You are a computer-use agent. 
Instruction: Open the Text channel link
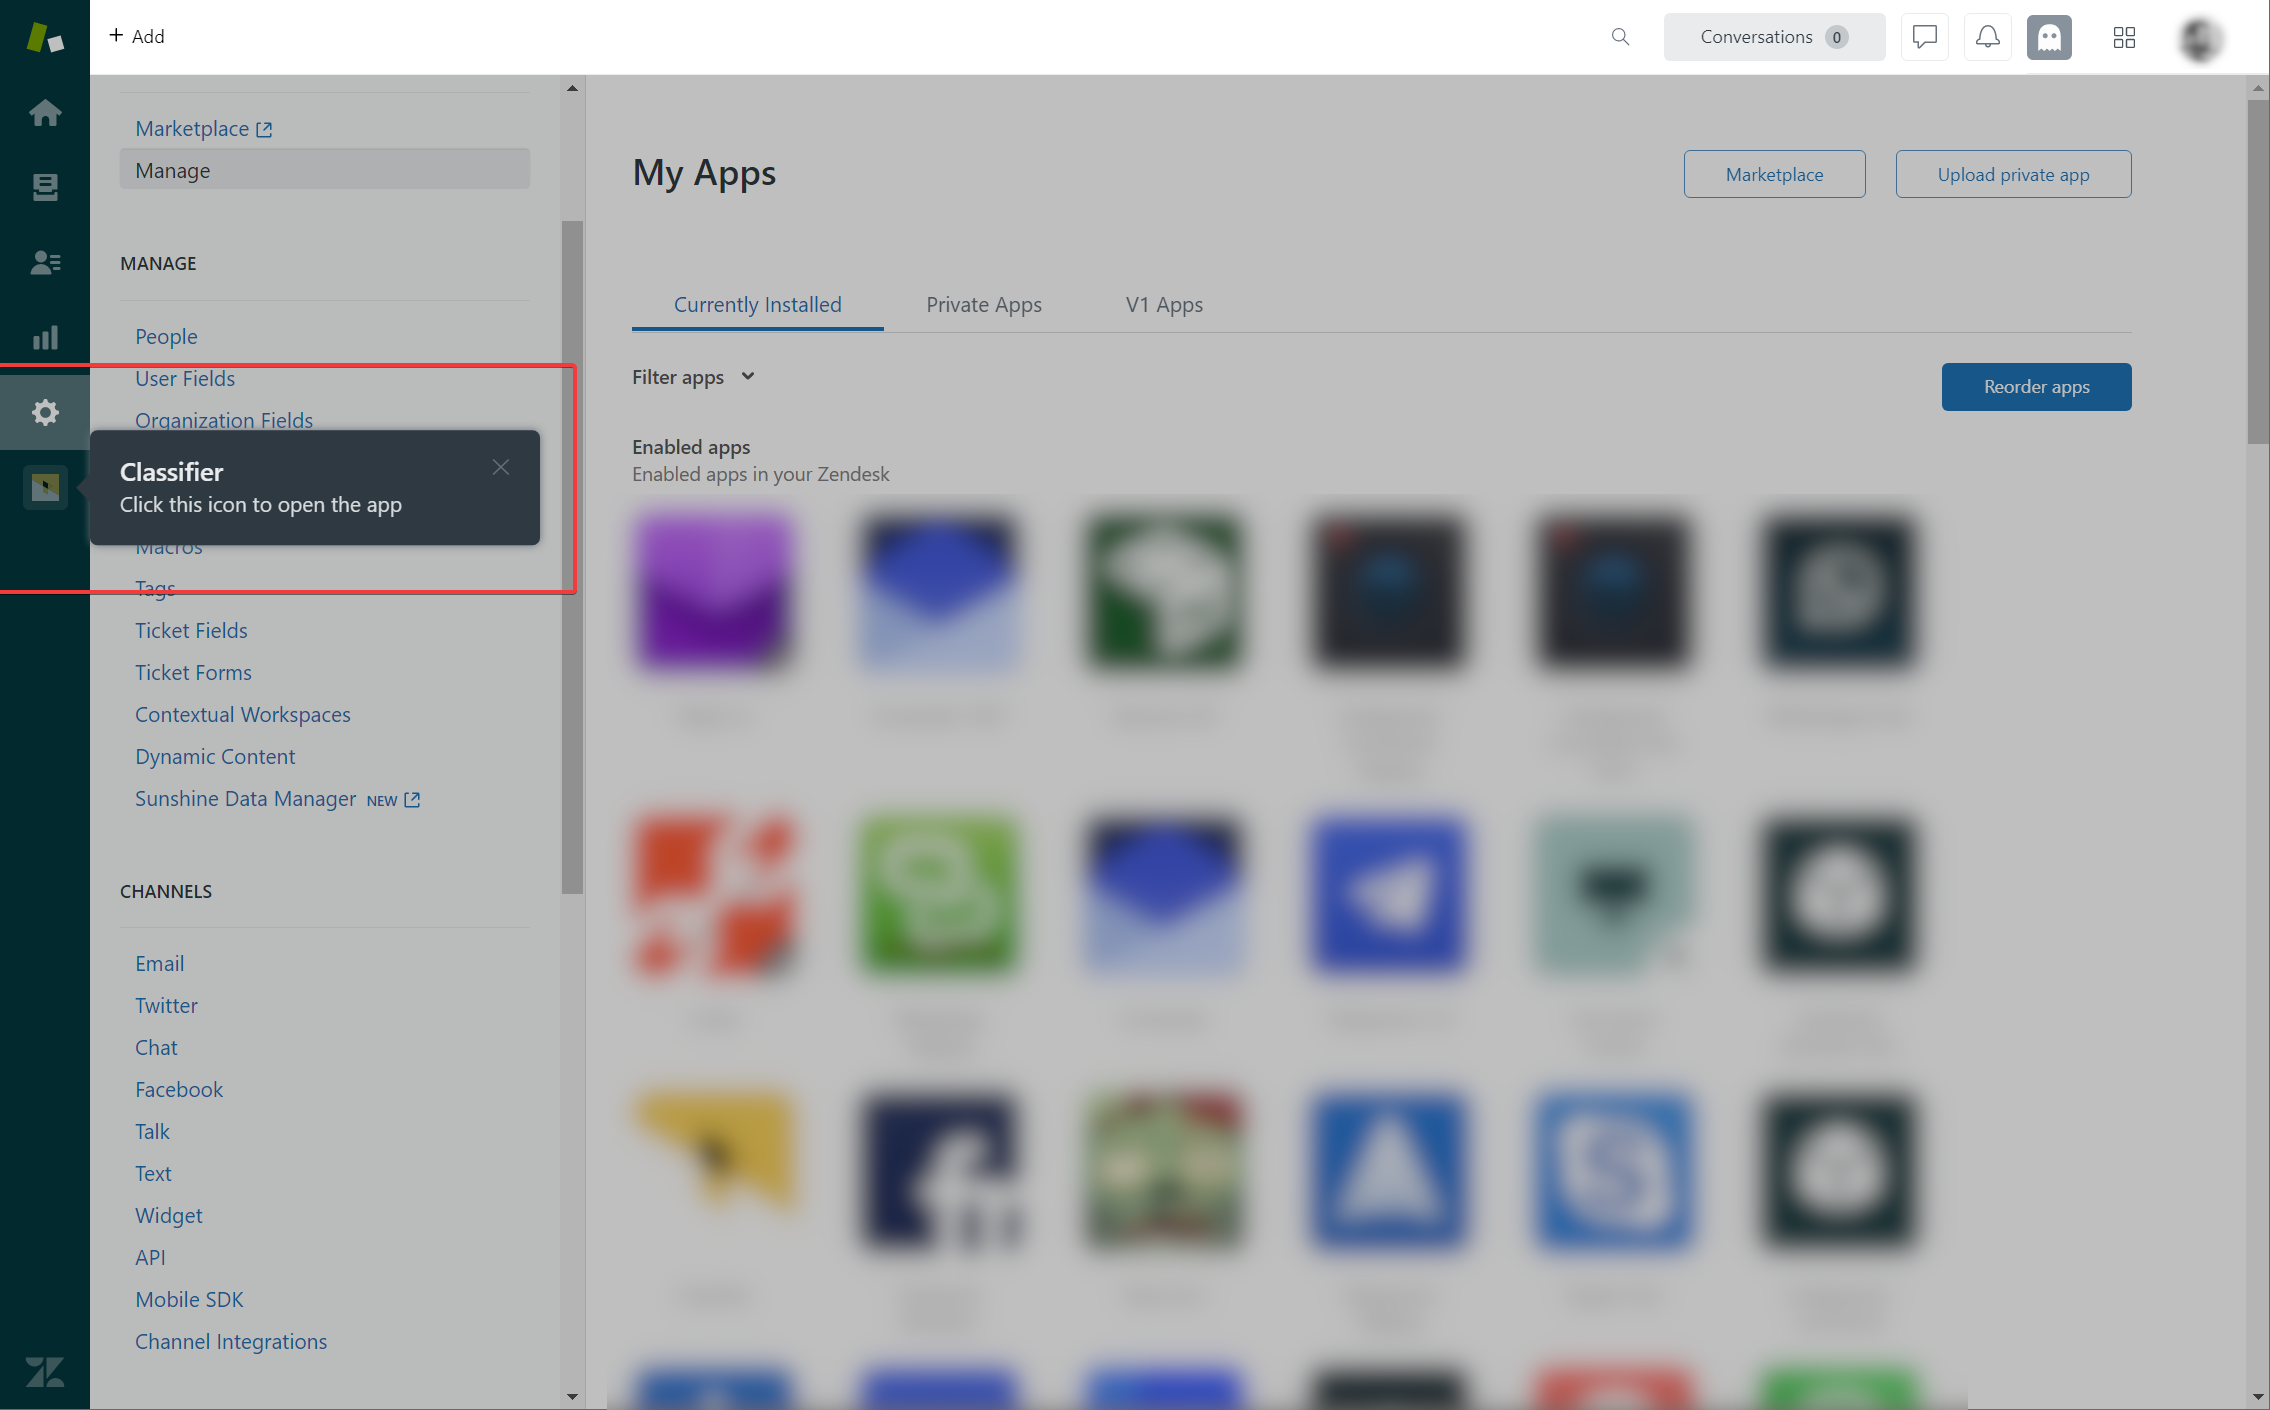153,1173
